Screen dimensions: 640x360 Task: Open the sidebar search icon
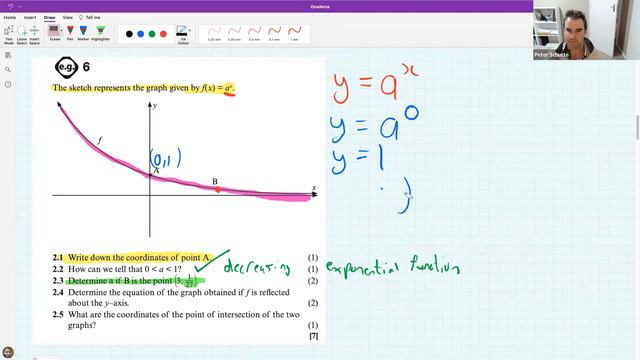8,70
